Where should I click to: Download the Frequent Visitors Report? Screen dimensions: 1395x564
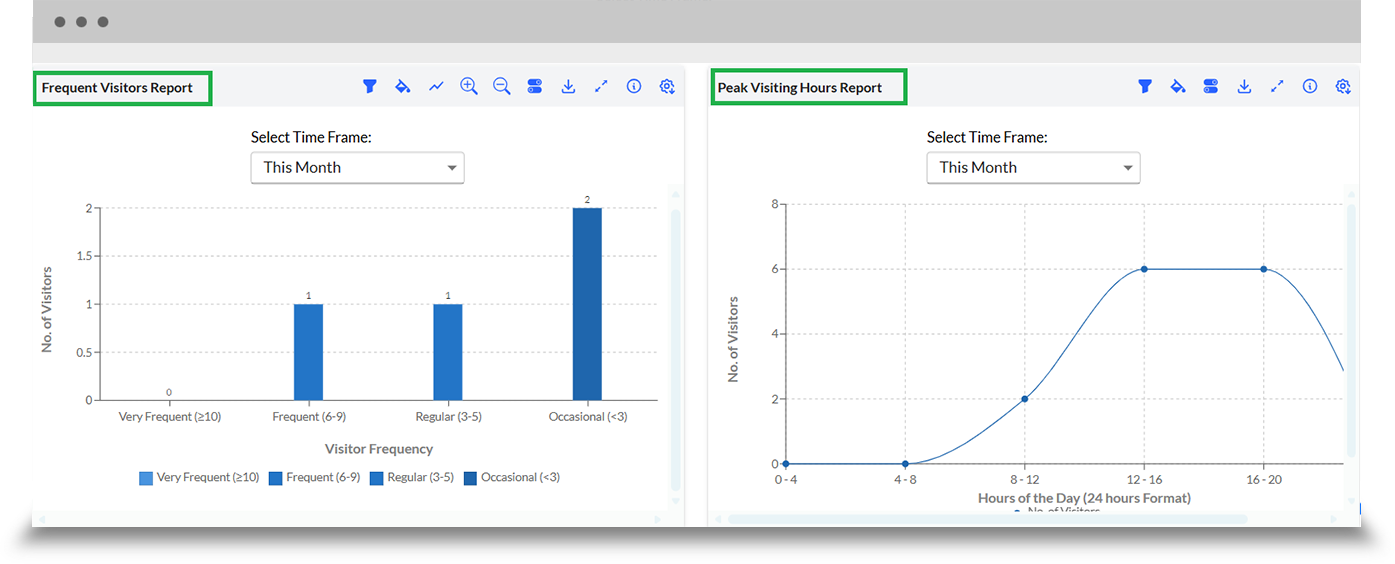point(568,87)
